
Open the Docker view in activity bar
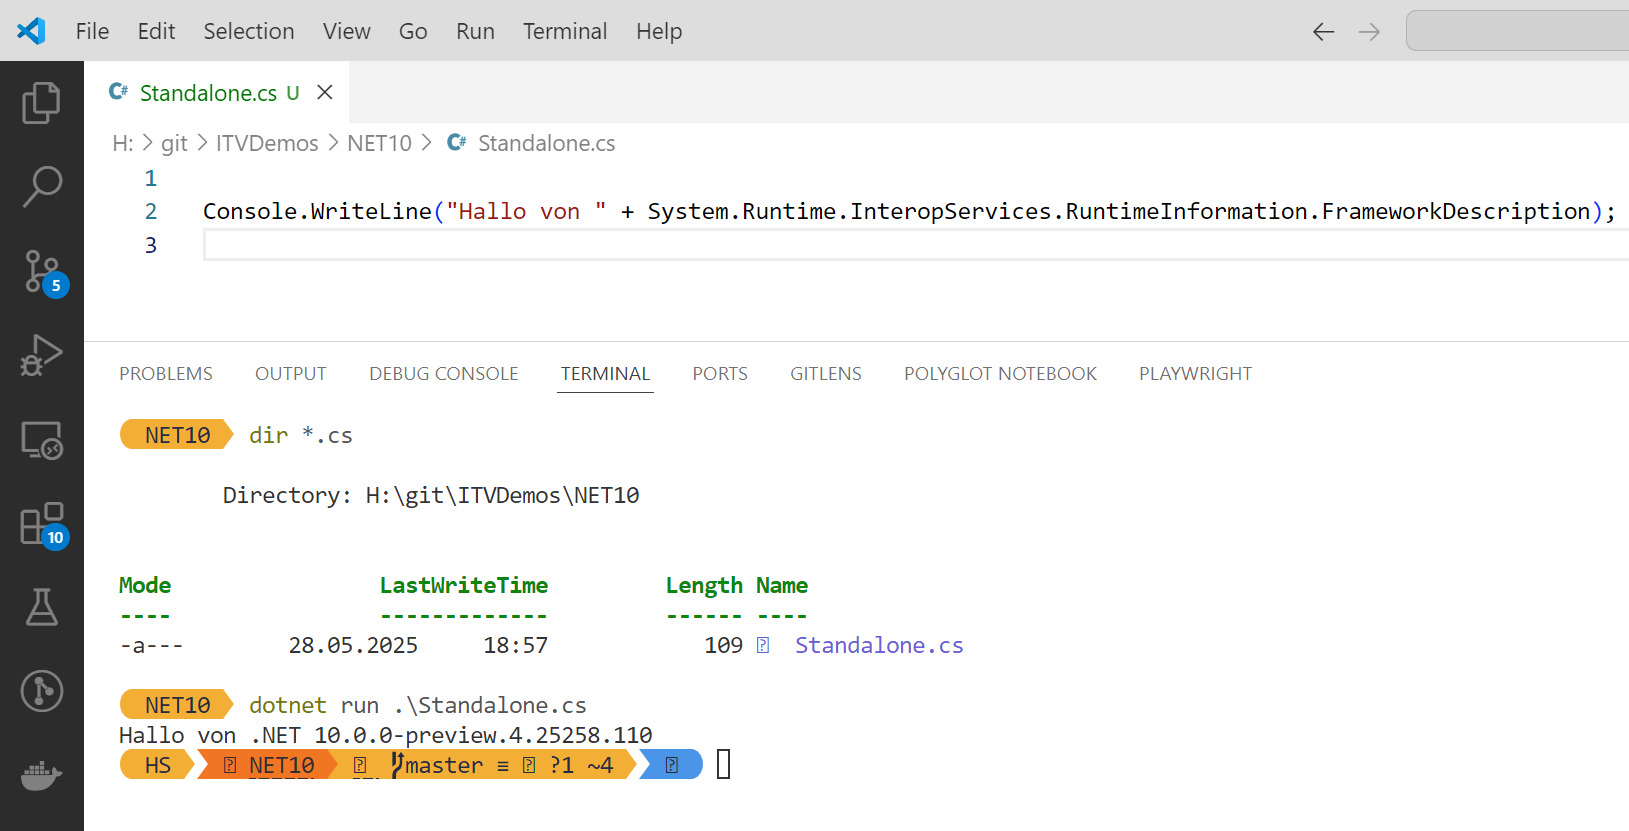[41, 775]
